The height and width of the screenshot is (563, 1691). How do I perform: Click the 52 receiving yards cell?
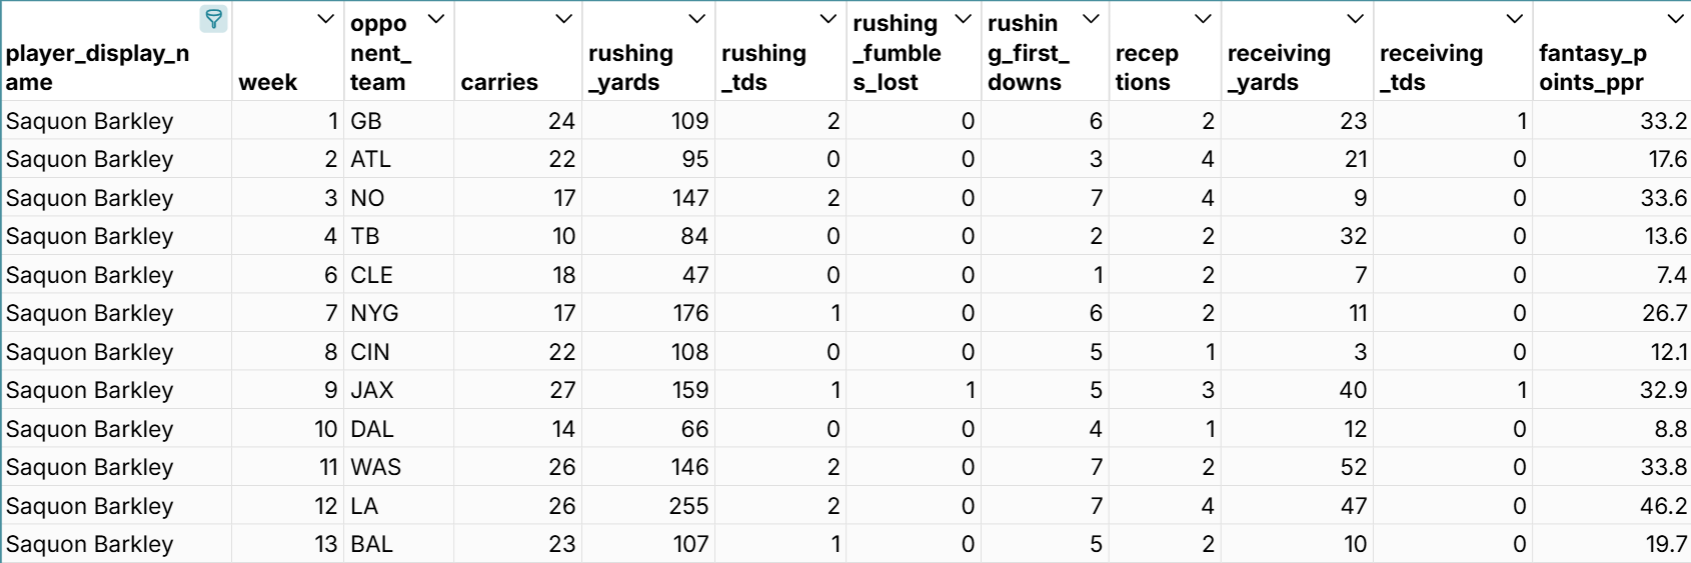pyautogui.click(x=1297, y=467)
